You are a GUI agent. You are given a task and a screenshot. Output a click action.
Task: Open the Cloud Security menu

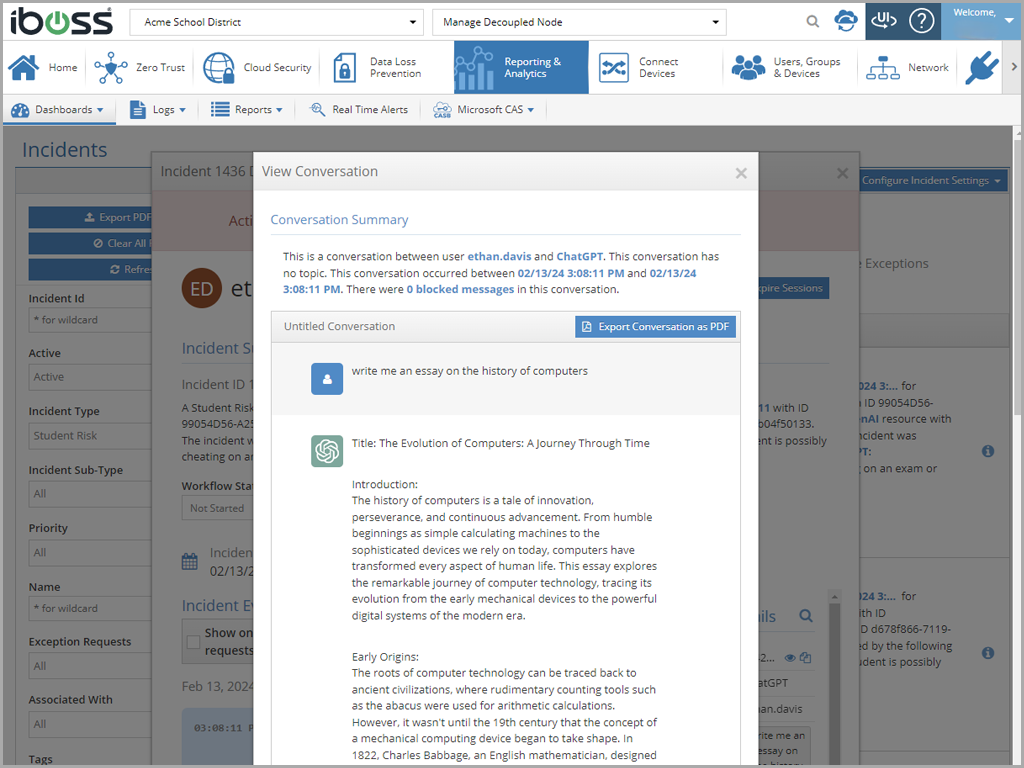tap(257, 67)
